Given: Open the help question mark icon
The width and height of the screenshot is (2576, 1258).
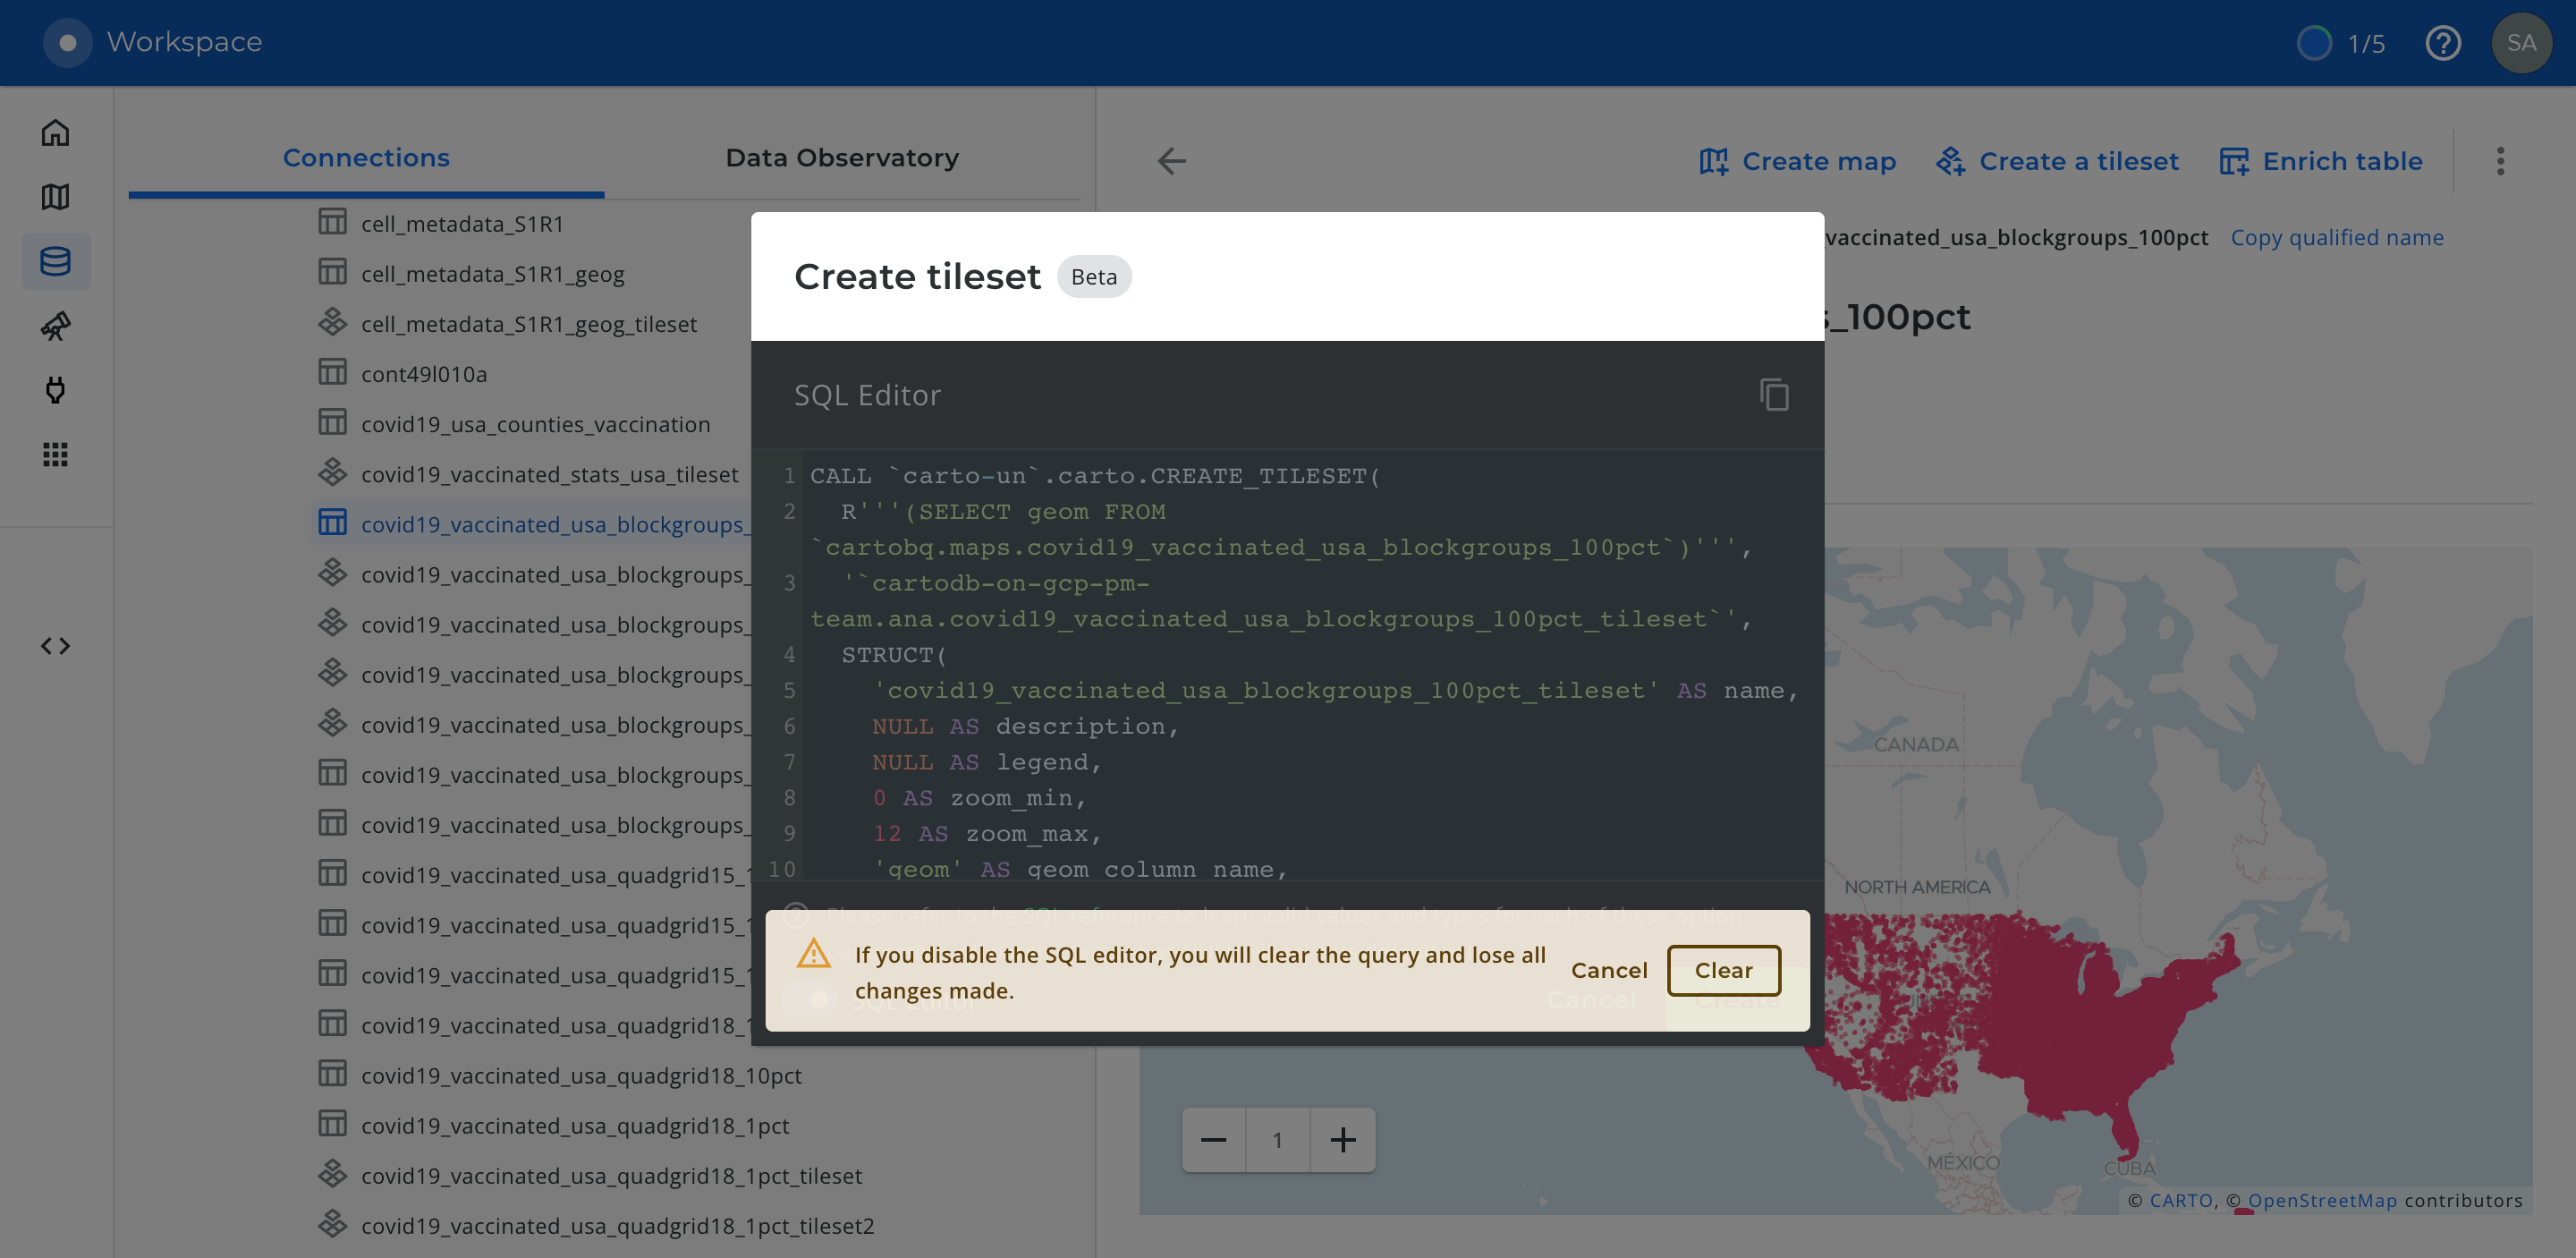Looking at the screenshot, I should click(x=2442, y=43).
